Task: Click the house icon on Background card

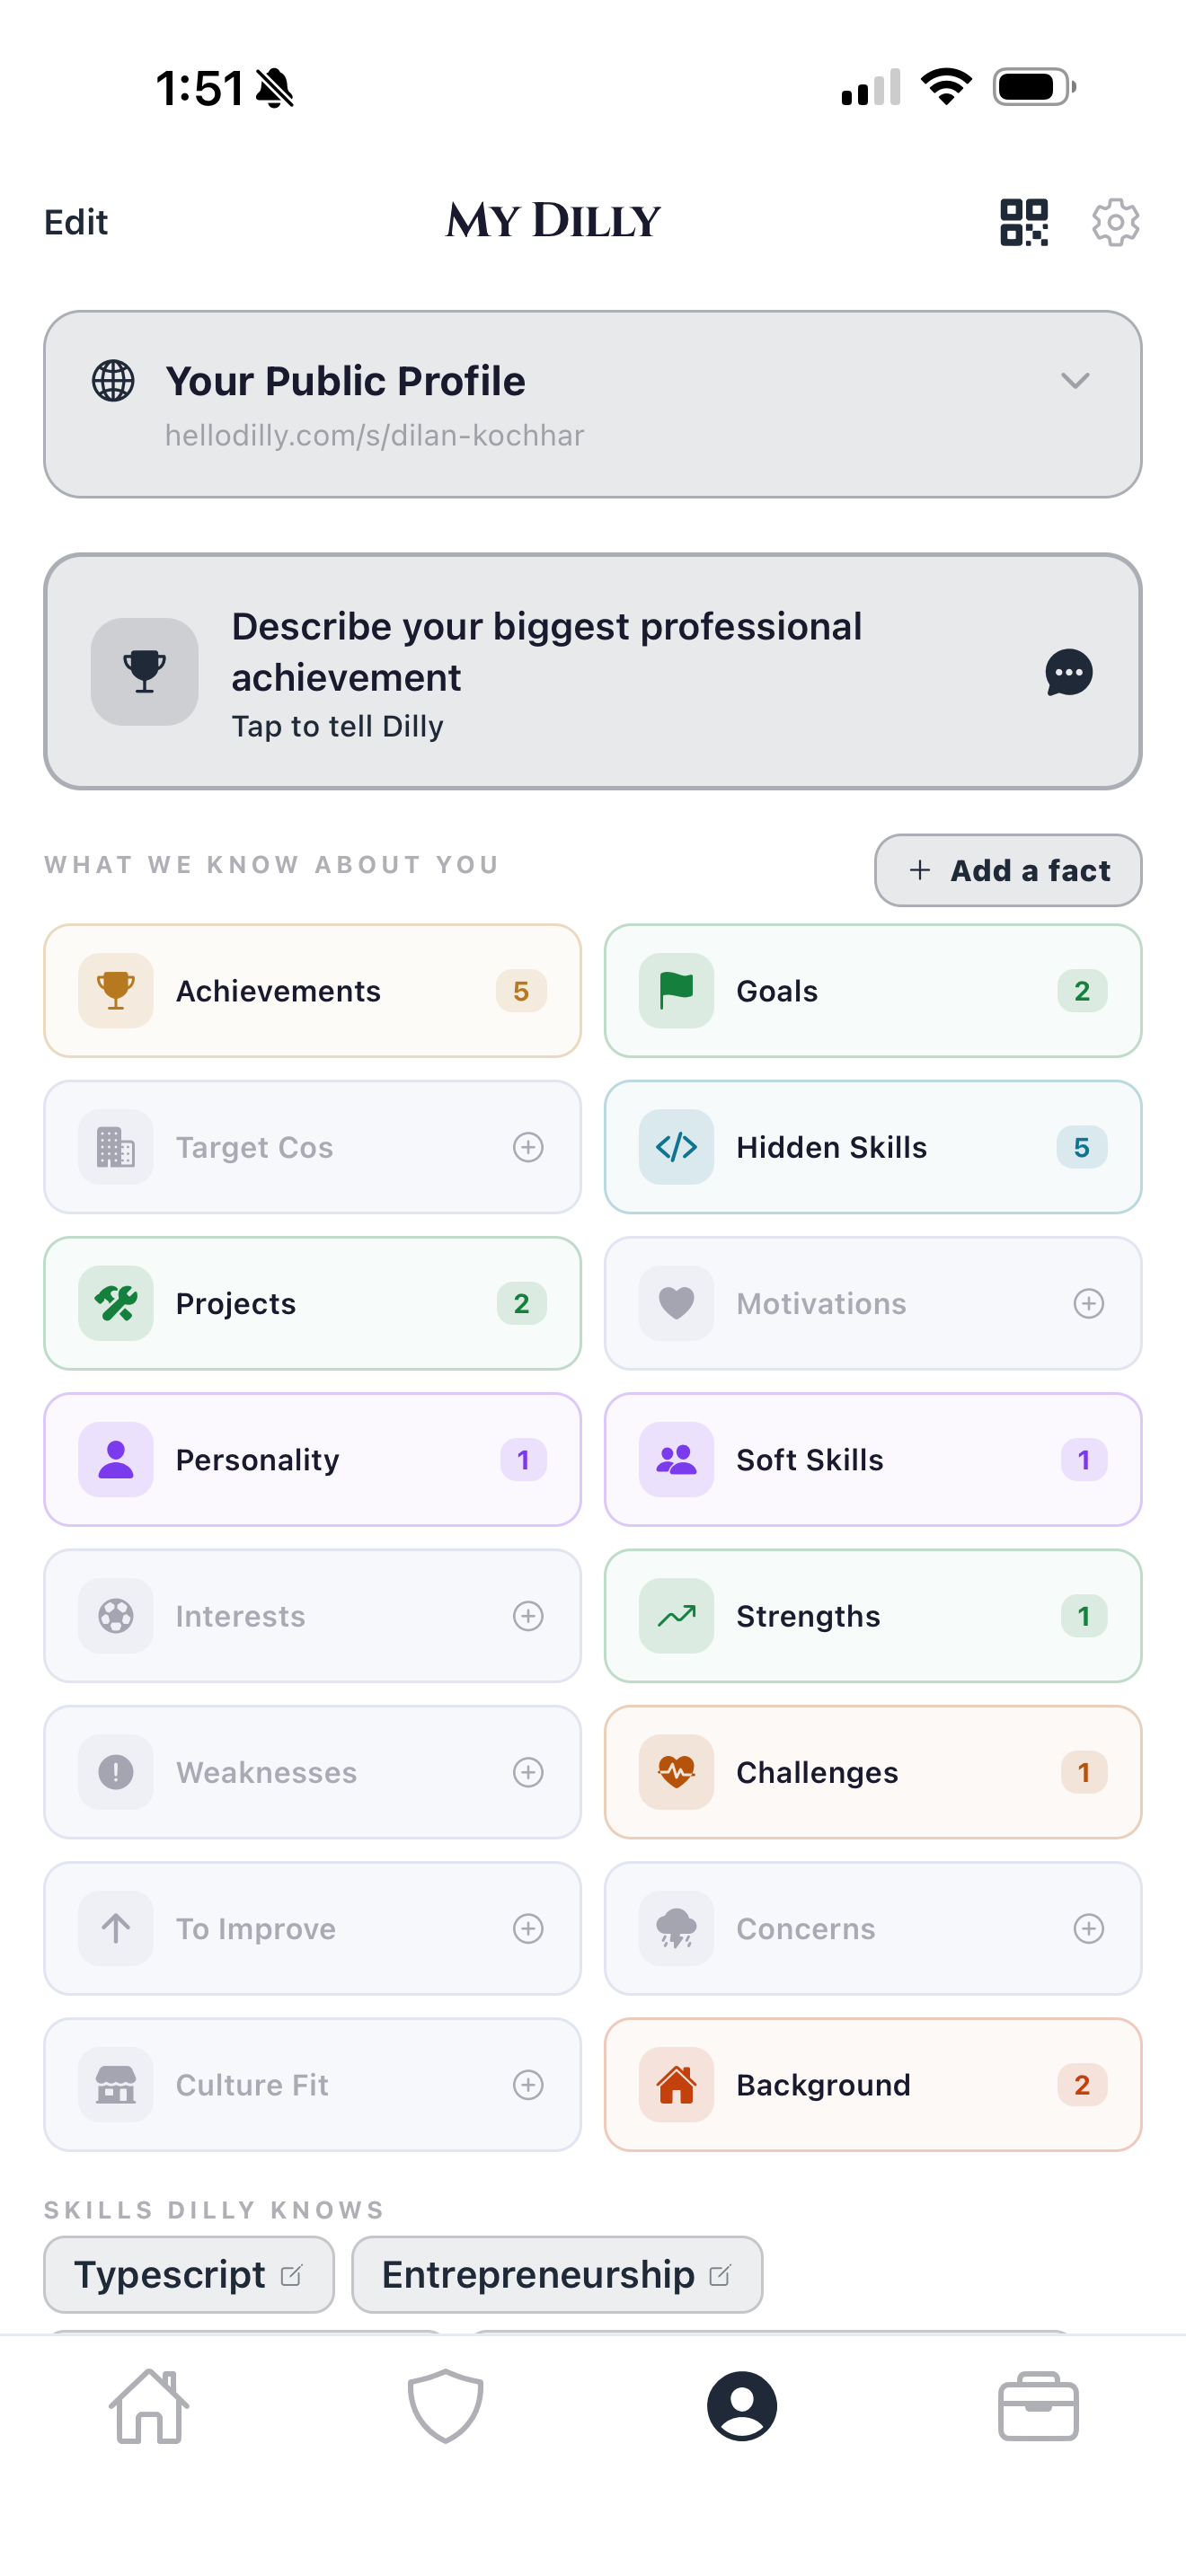Action: (675, 2085)
